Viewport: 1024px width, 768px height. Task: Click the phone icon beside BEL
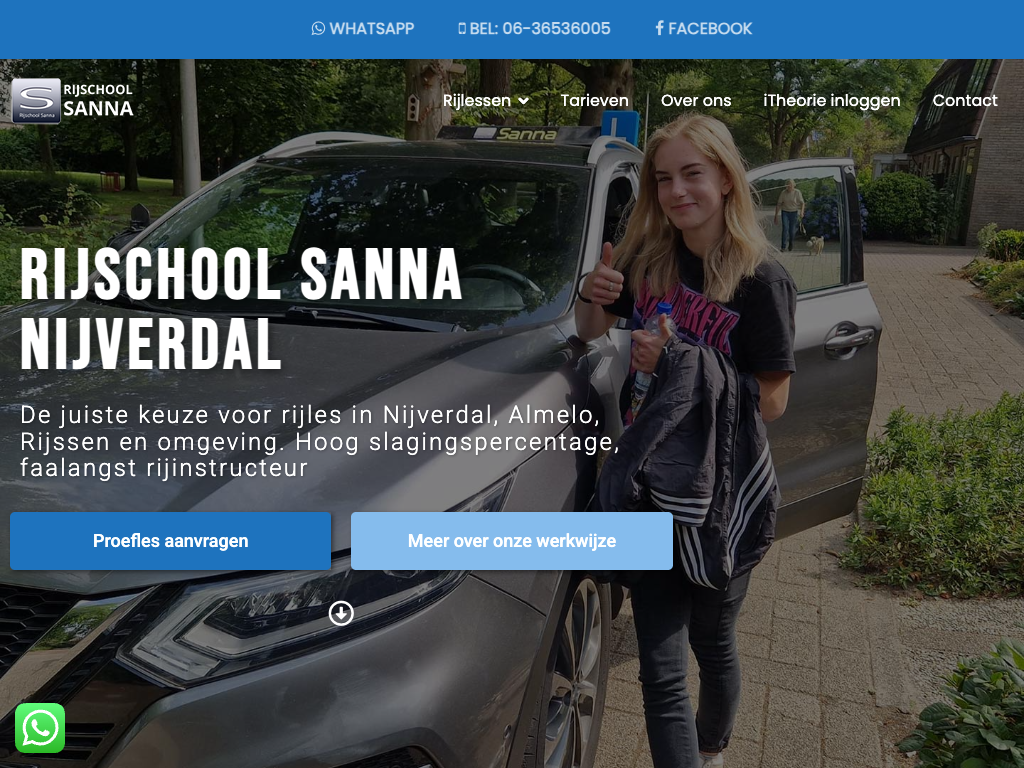click(462, 28)
